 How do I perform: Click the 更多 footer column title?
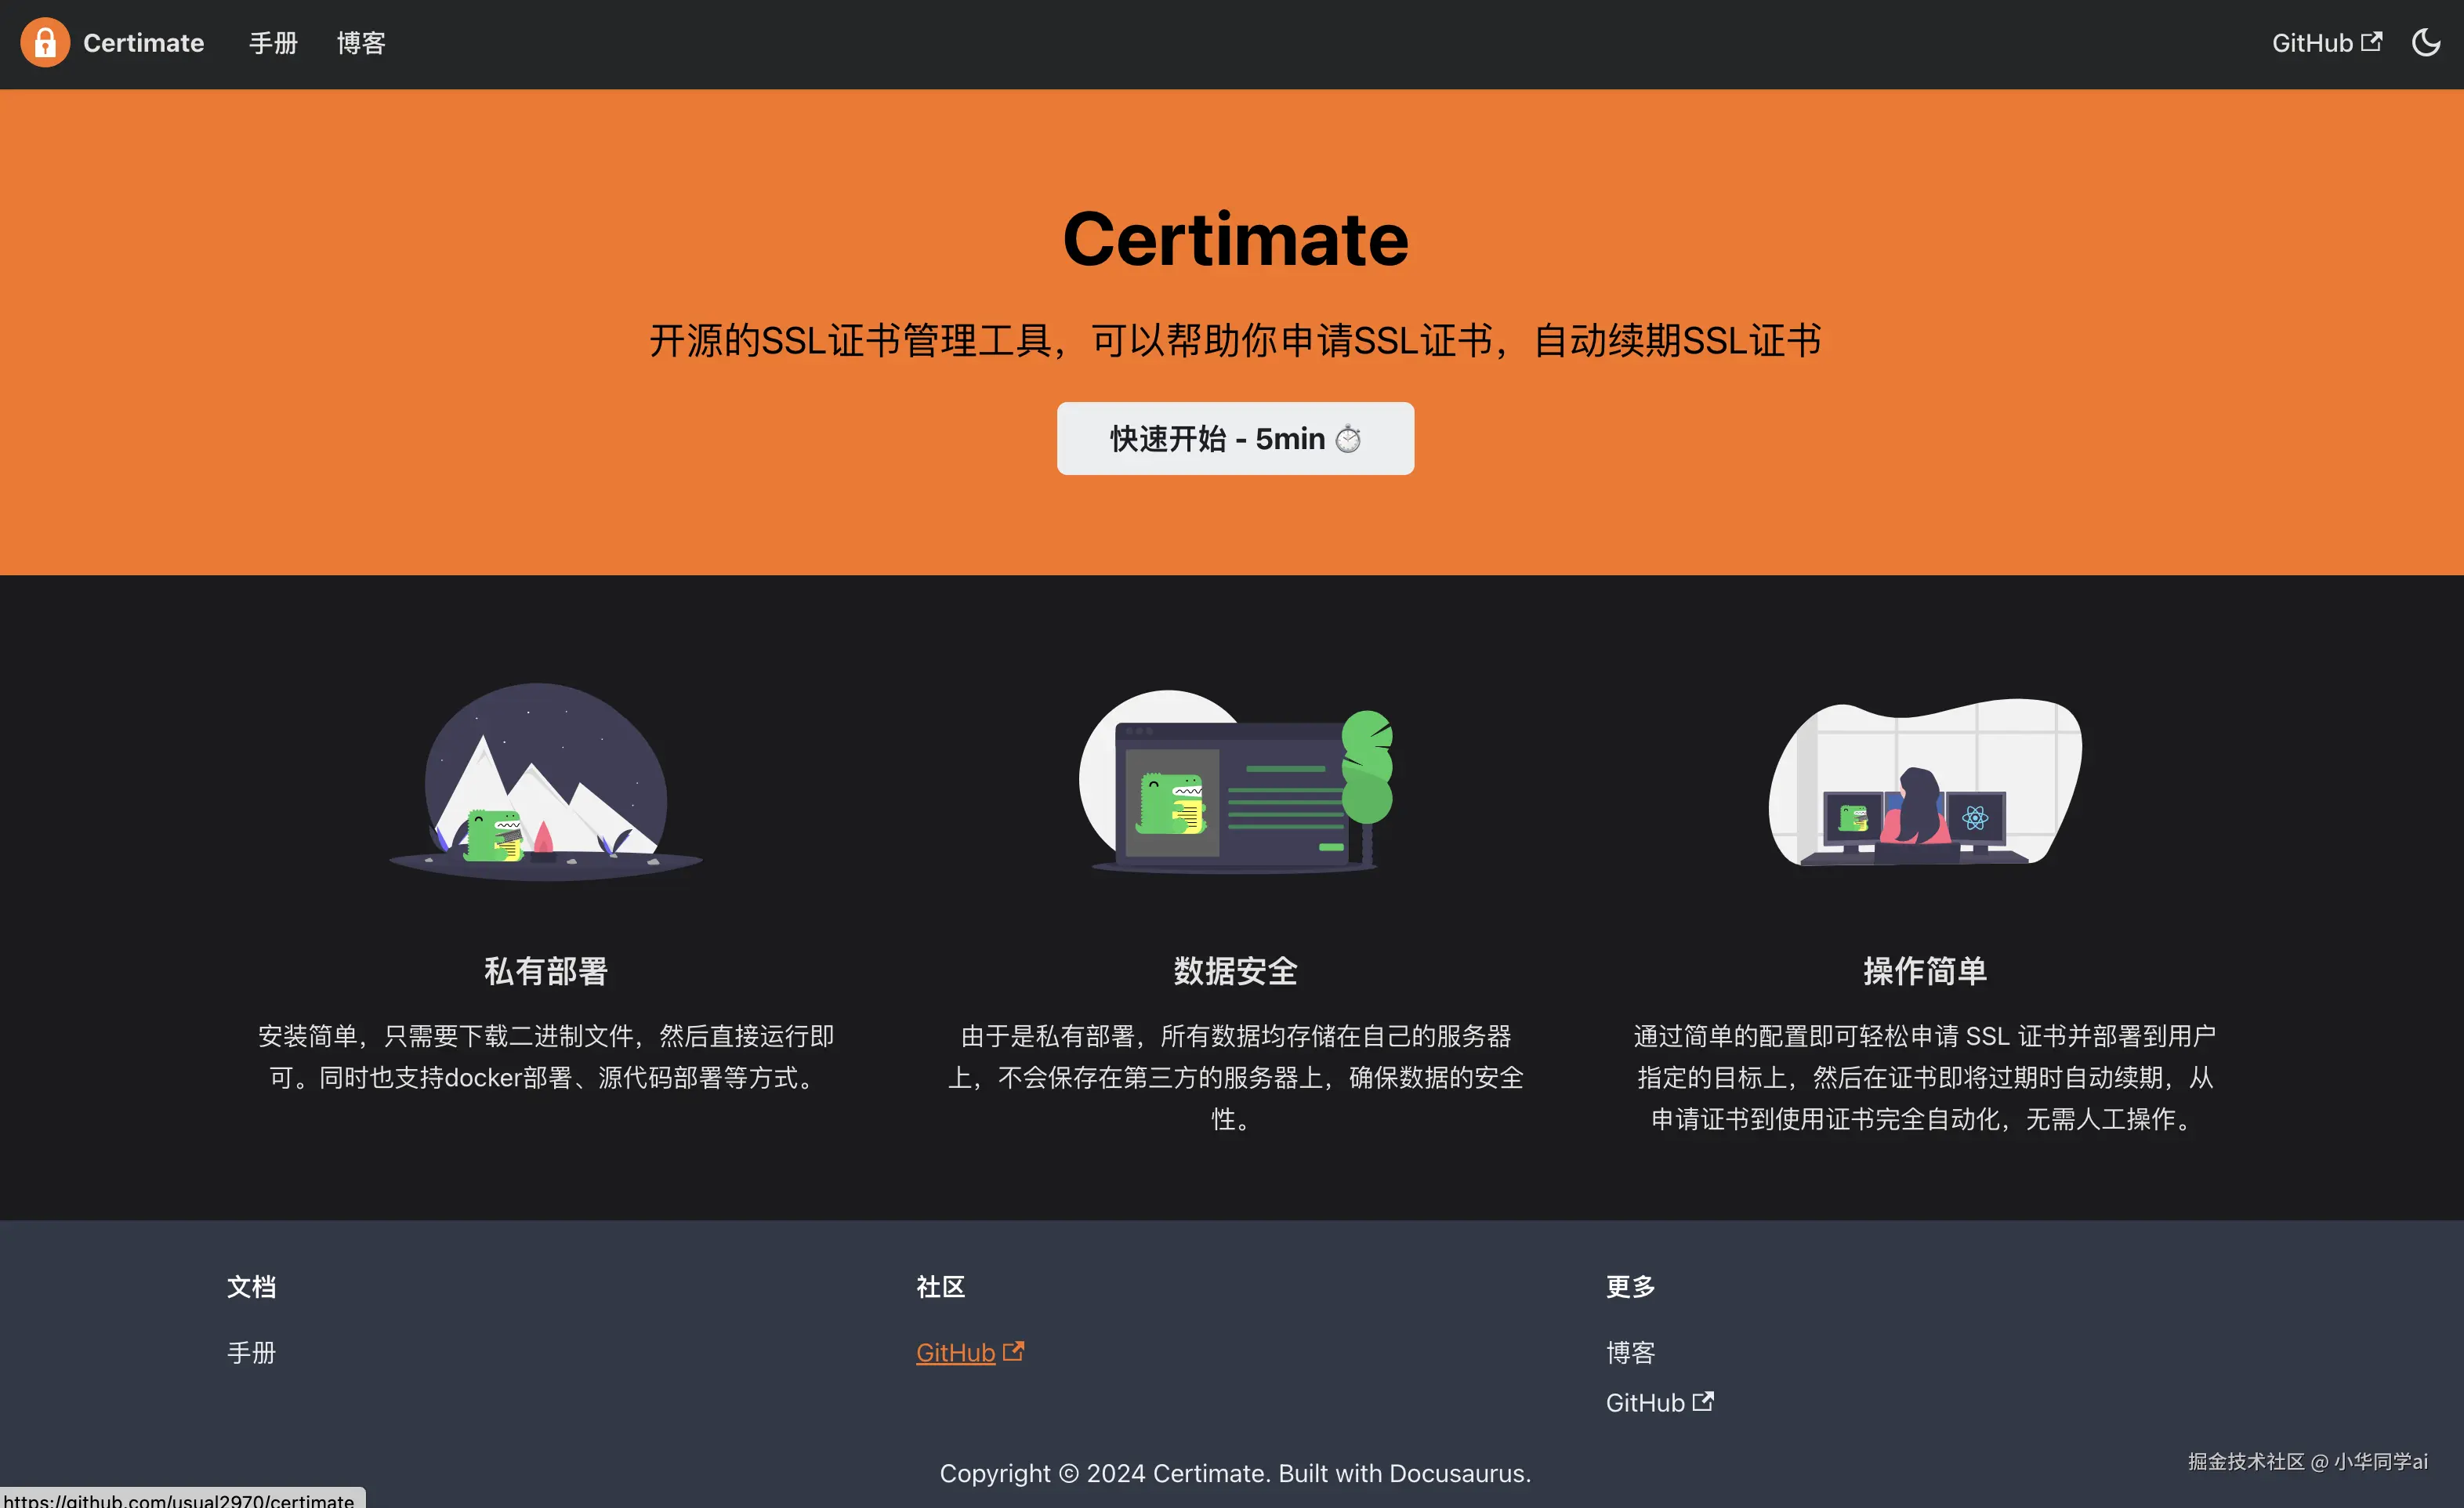click(x=1630, y=1286)
